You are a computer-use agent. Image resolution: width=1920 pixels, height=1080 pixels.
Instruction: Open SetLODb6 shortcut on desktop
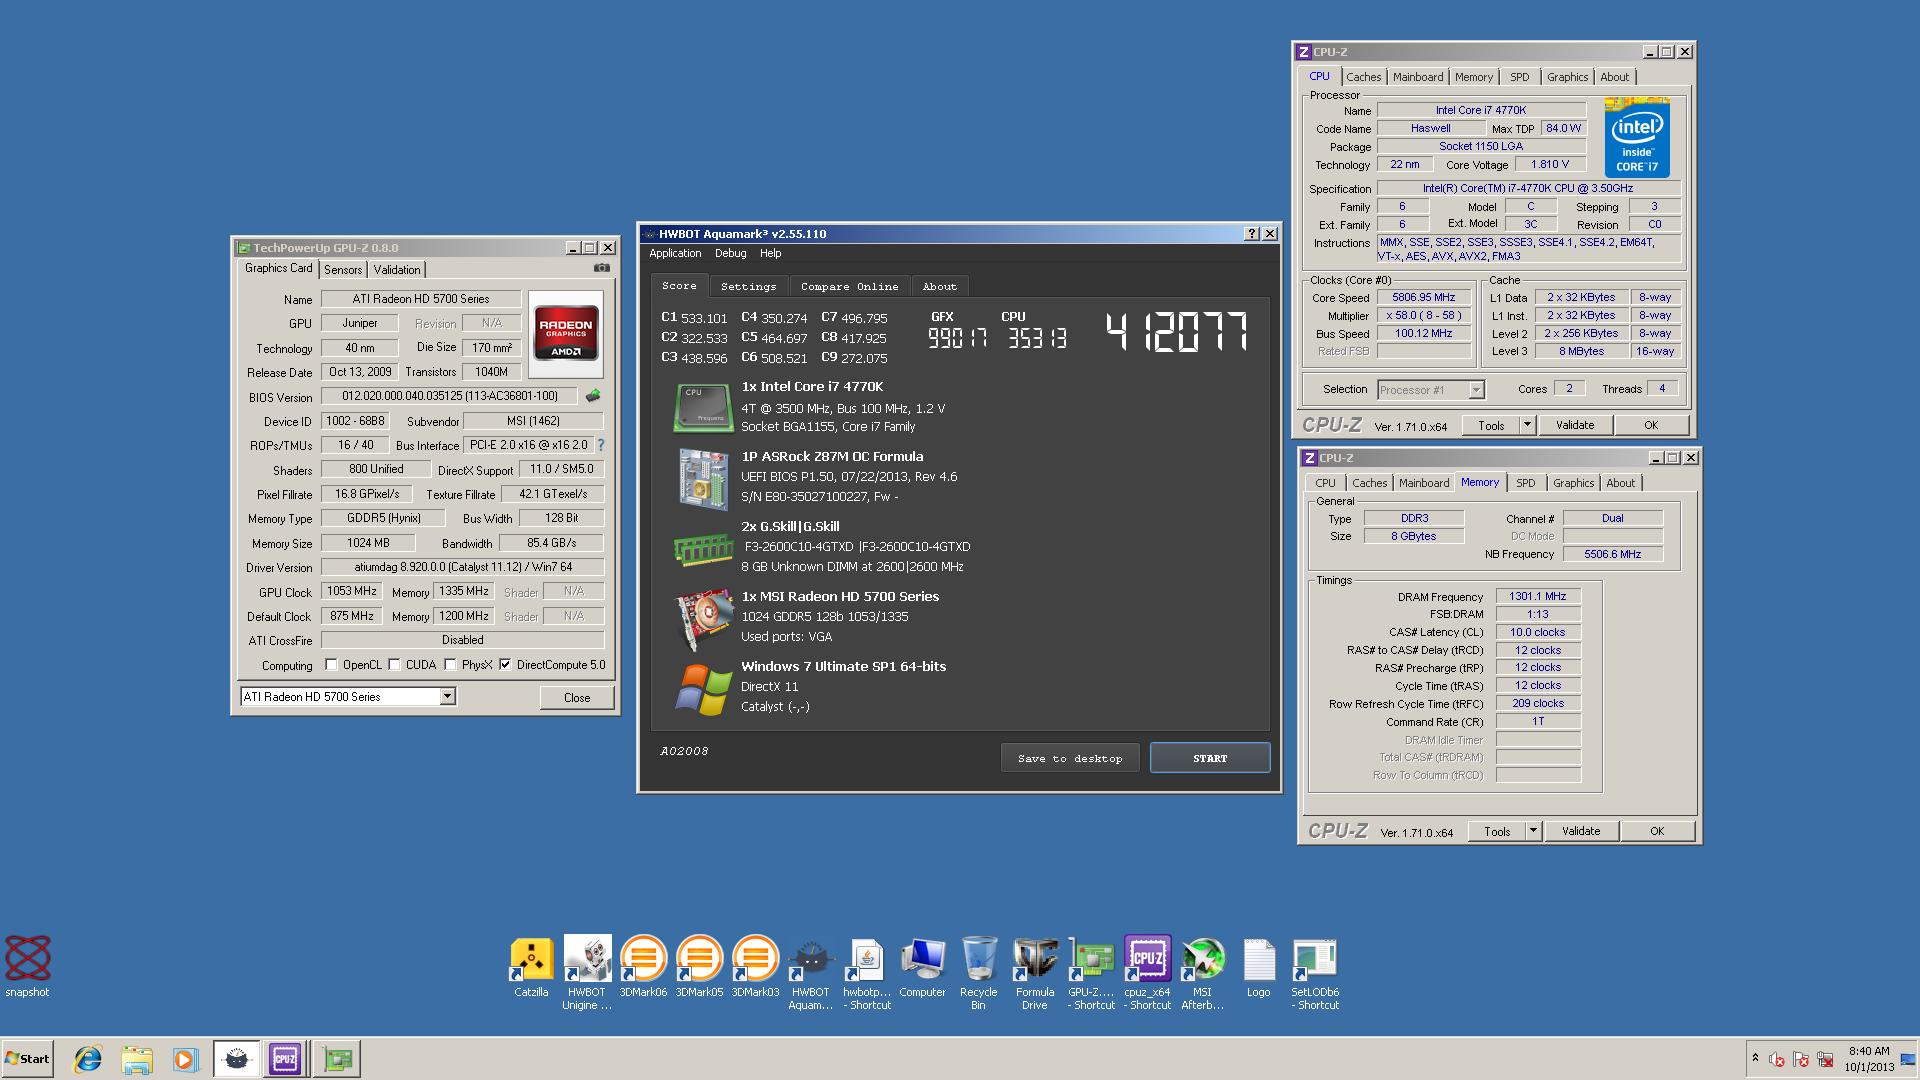point(1315,973)
